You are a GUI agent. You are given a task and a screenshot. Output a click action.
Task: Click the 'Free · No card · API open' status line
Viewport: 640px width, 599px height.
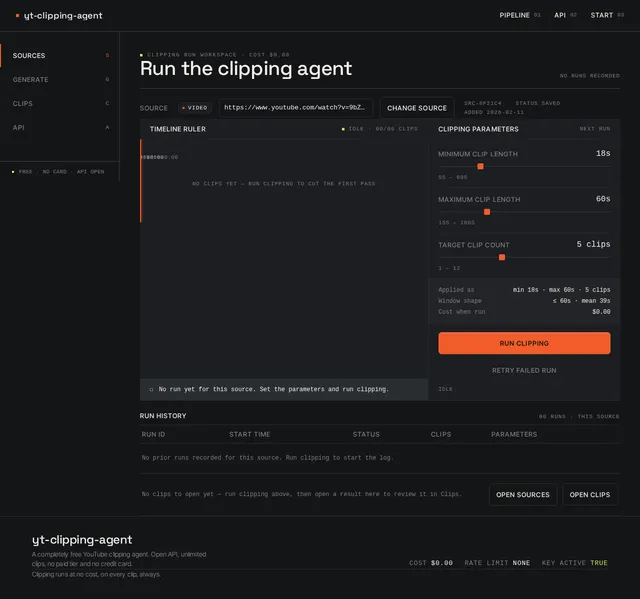[58, 172]
